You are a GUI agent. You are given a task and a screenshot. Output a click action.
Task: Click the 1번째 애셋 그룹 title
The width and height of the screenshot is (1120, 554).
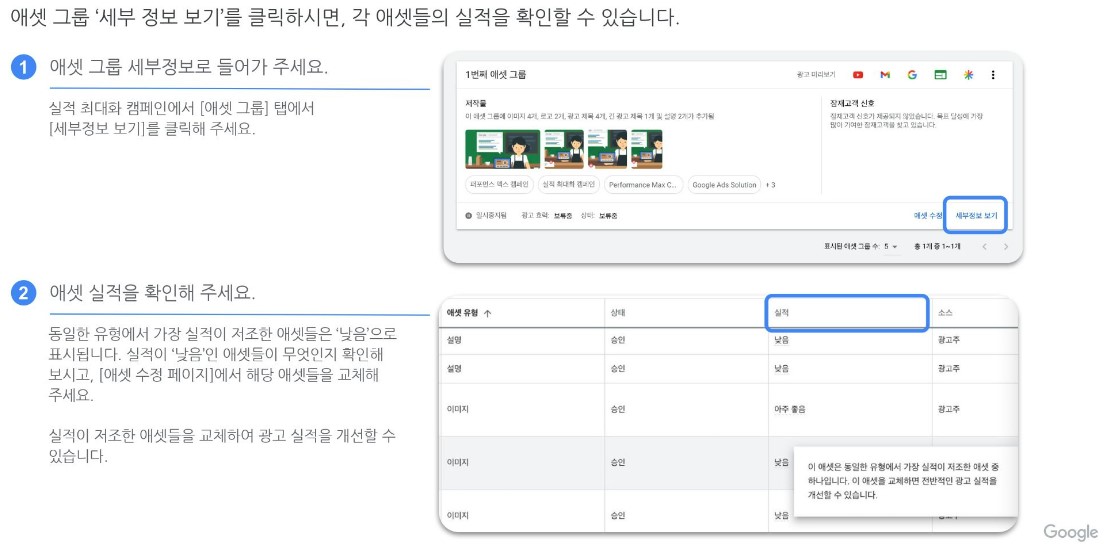(x=495, y=75)
